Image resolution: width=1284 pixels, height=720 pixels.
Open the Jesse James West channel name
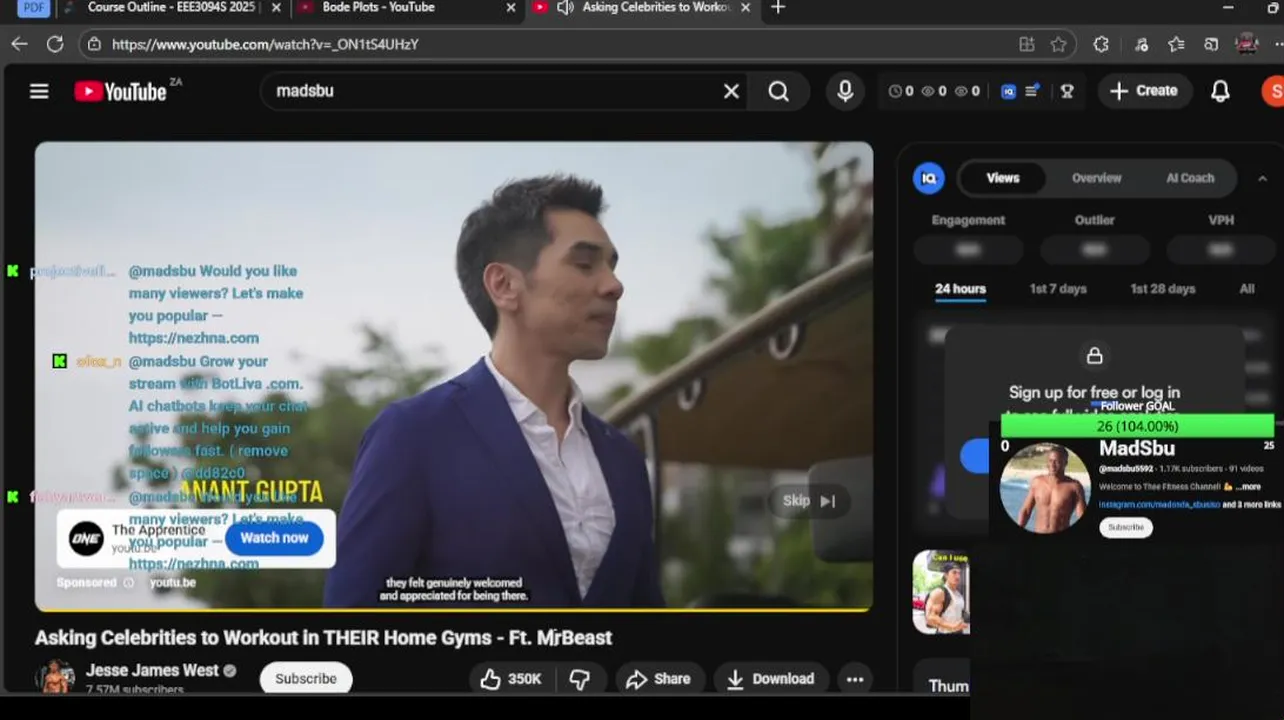point(152,670)
